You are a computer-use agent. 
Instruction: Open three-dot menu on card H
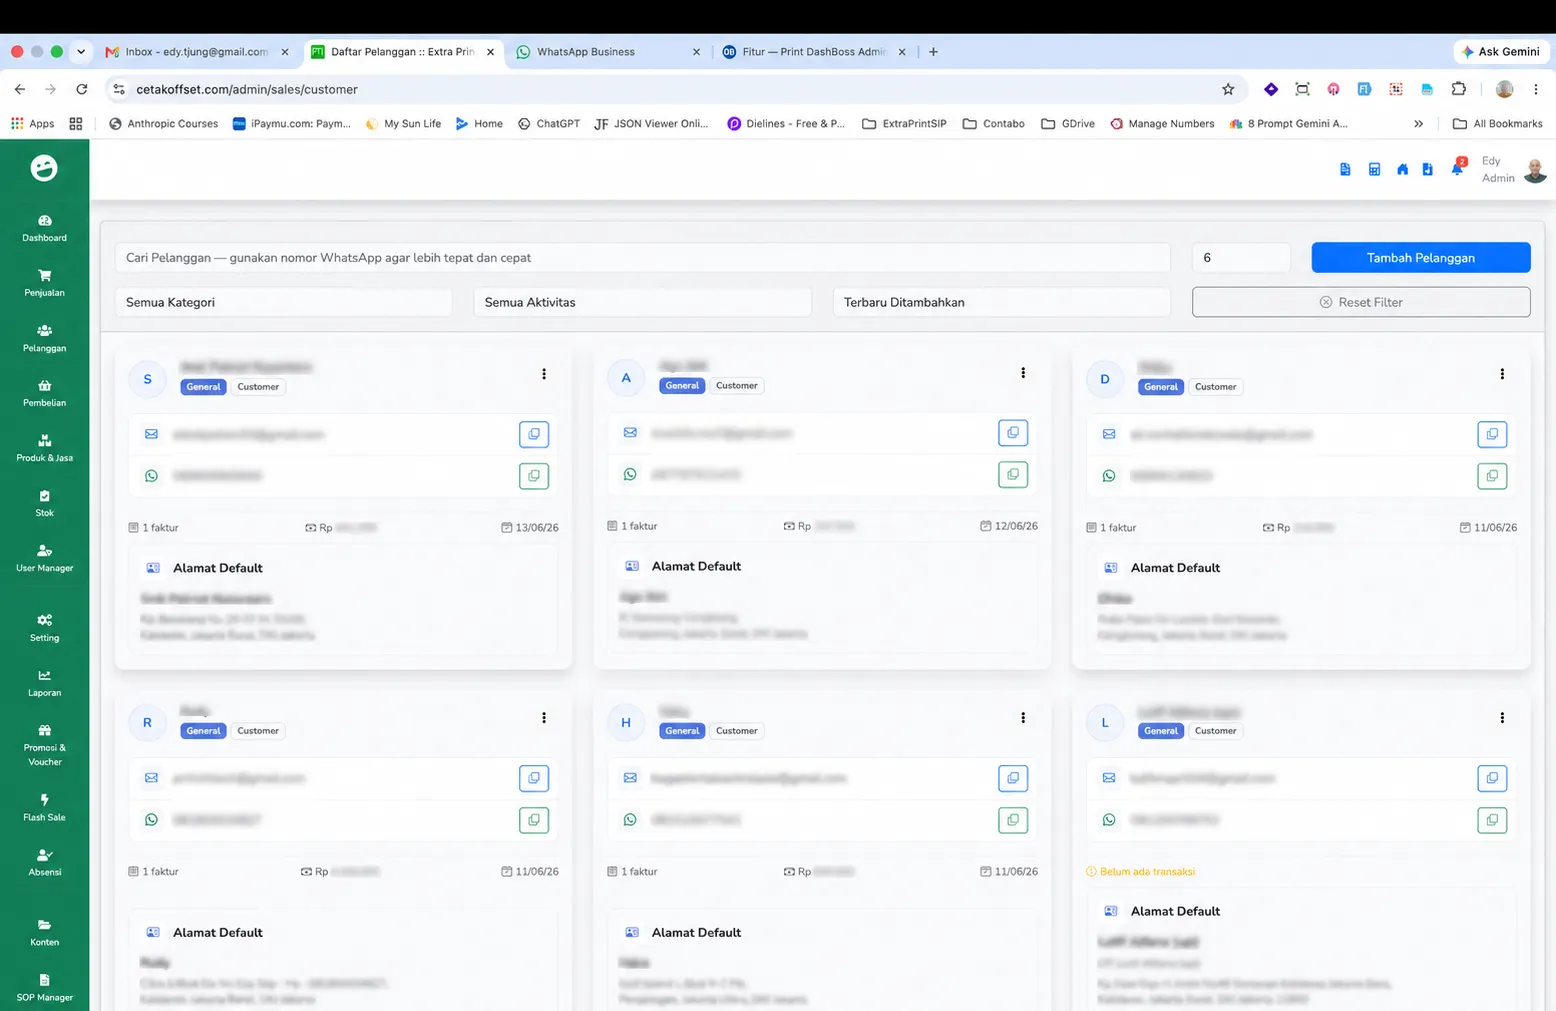[x=1023, y=718]
